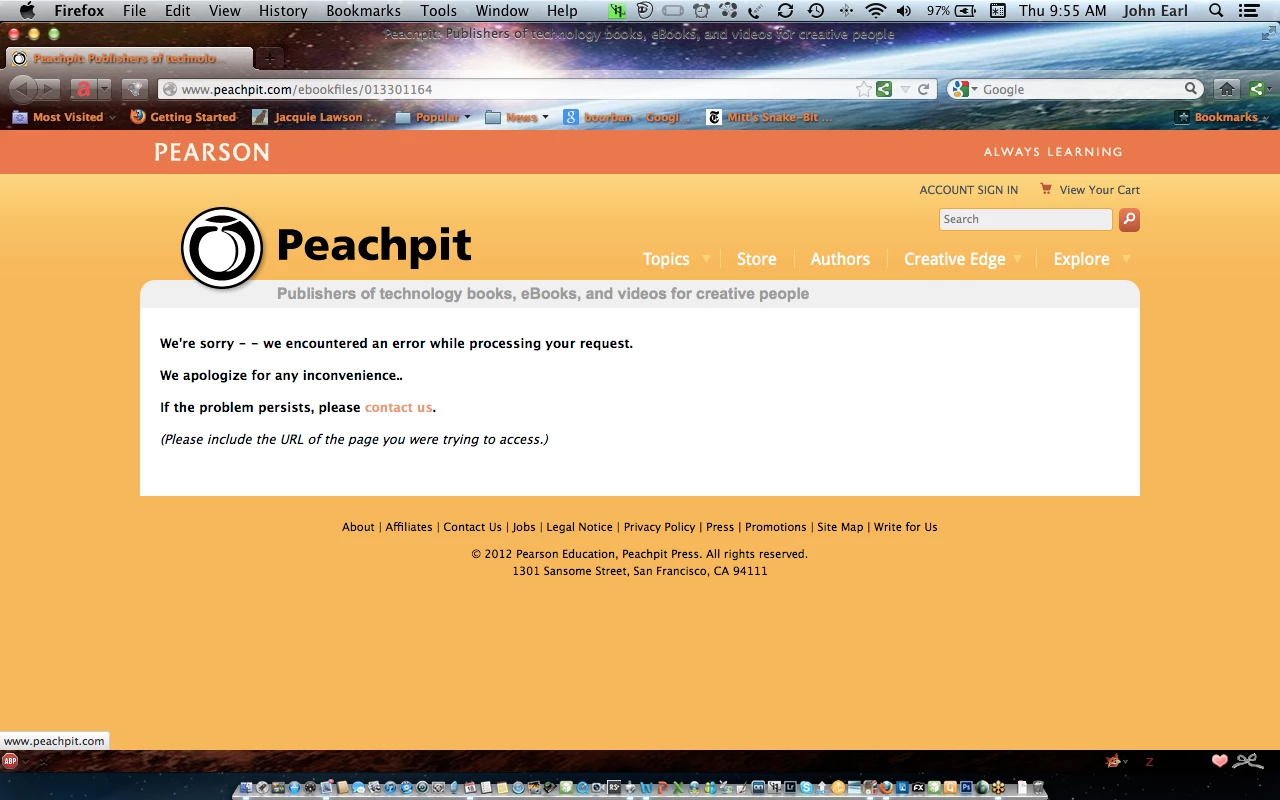
Task: Click the 'contact us' link in the error message
Action: pyautogui.click(x=398, y=407)
